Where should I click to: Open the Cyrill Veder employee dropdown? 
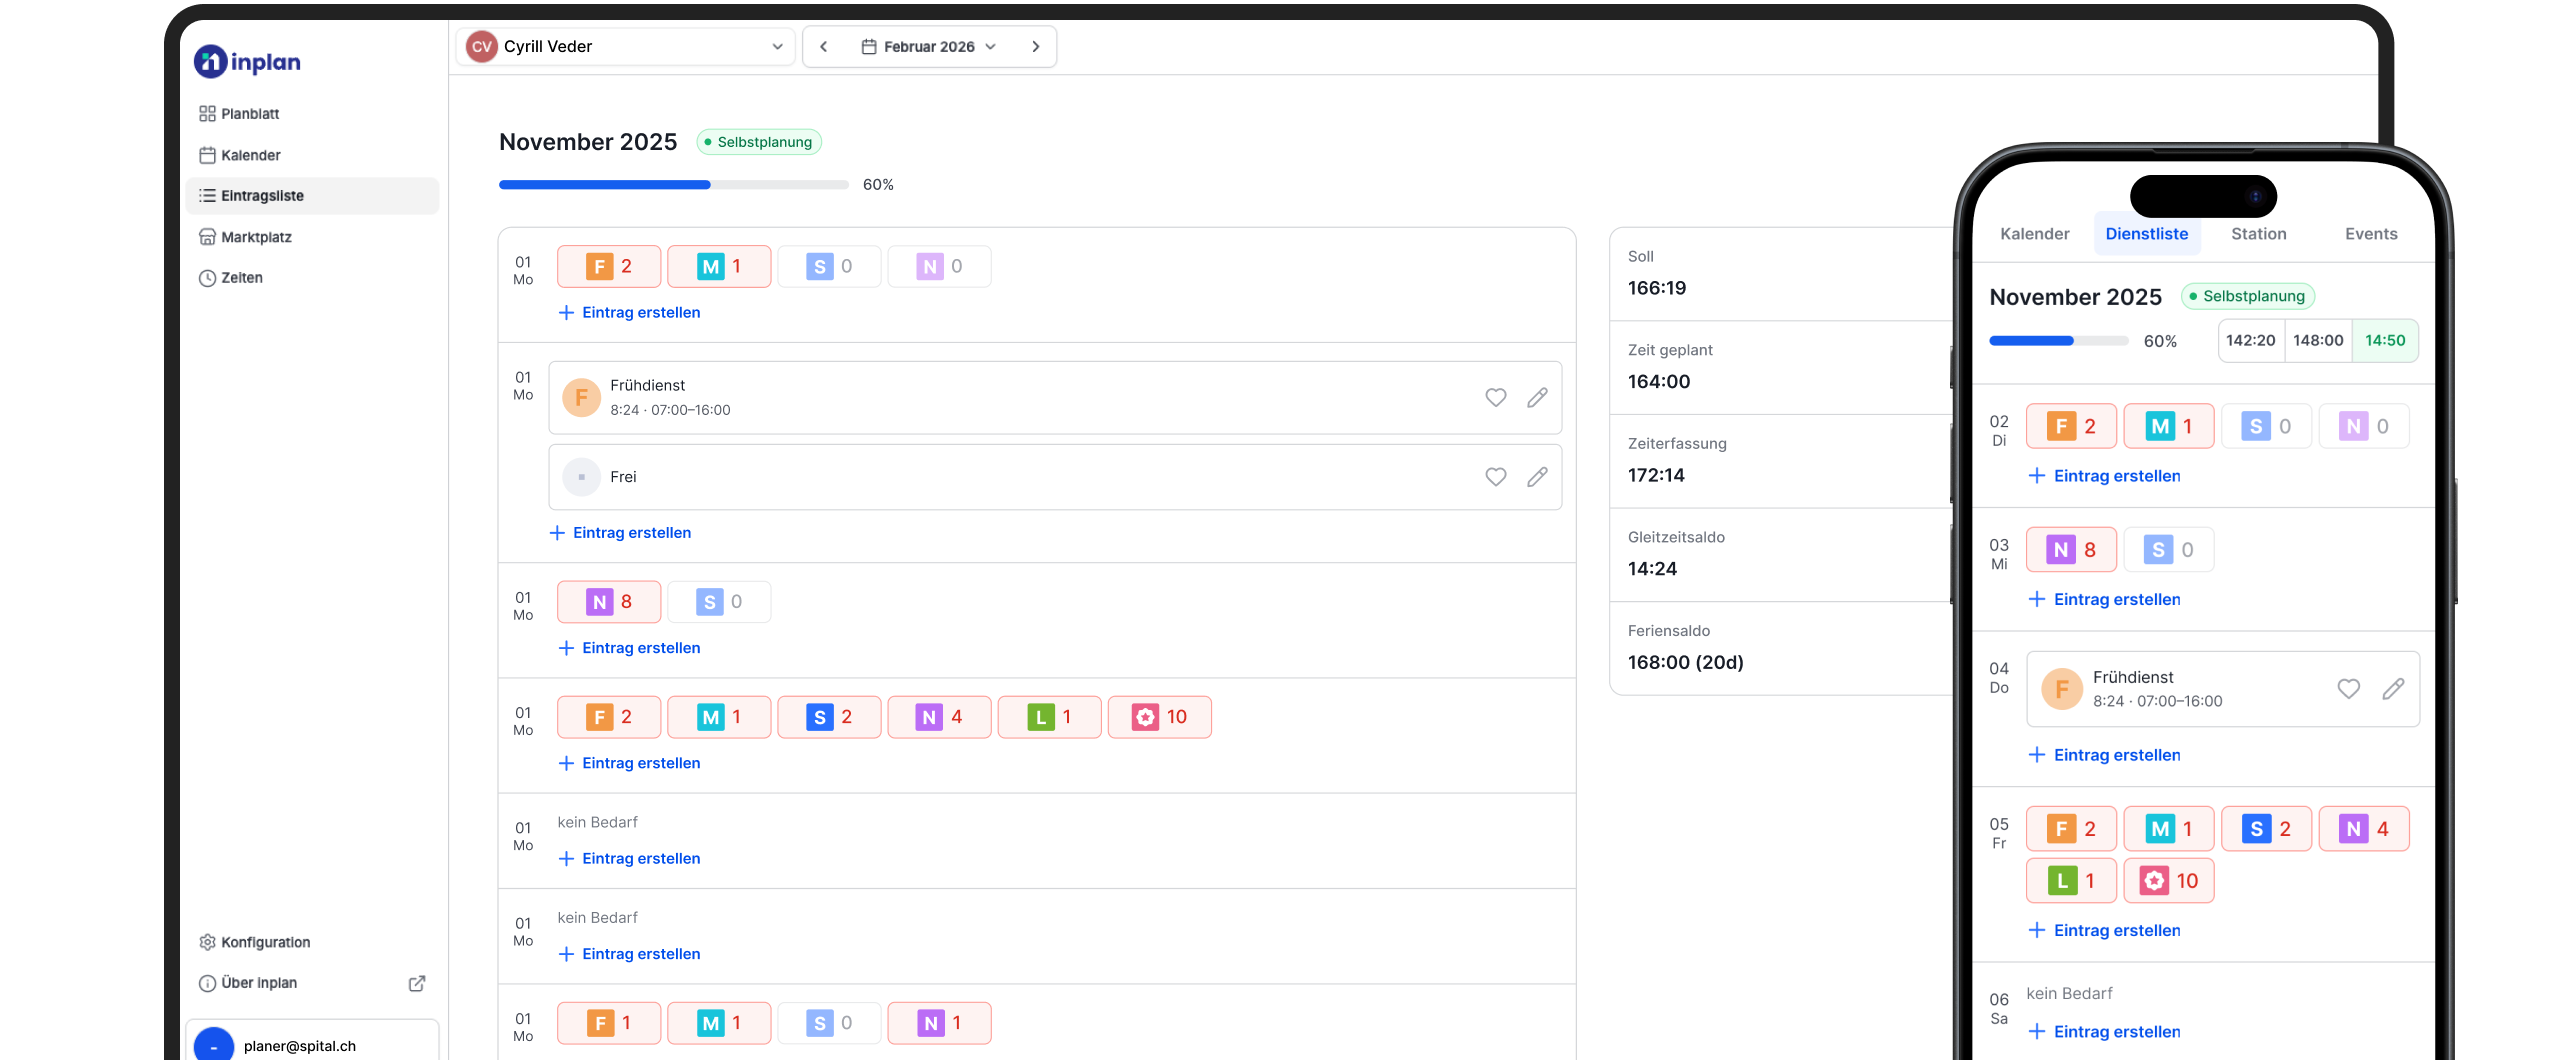tap(626, 47)
